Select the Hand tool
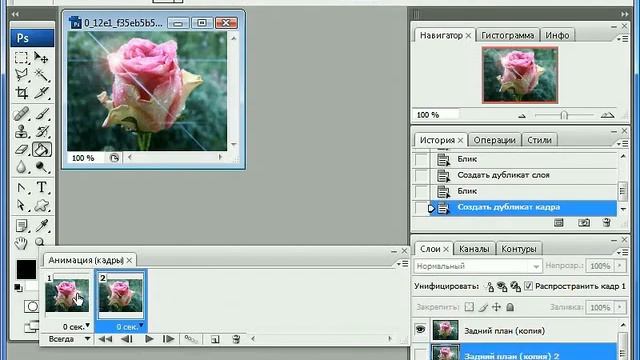 pos(21,243)
